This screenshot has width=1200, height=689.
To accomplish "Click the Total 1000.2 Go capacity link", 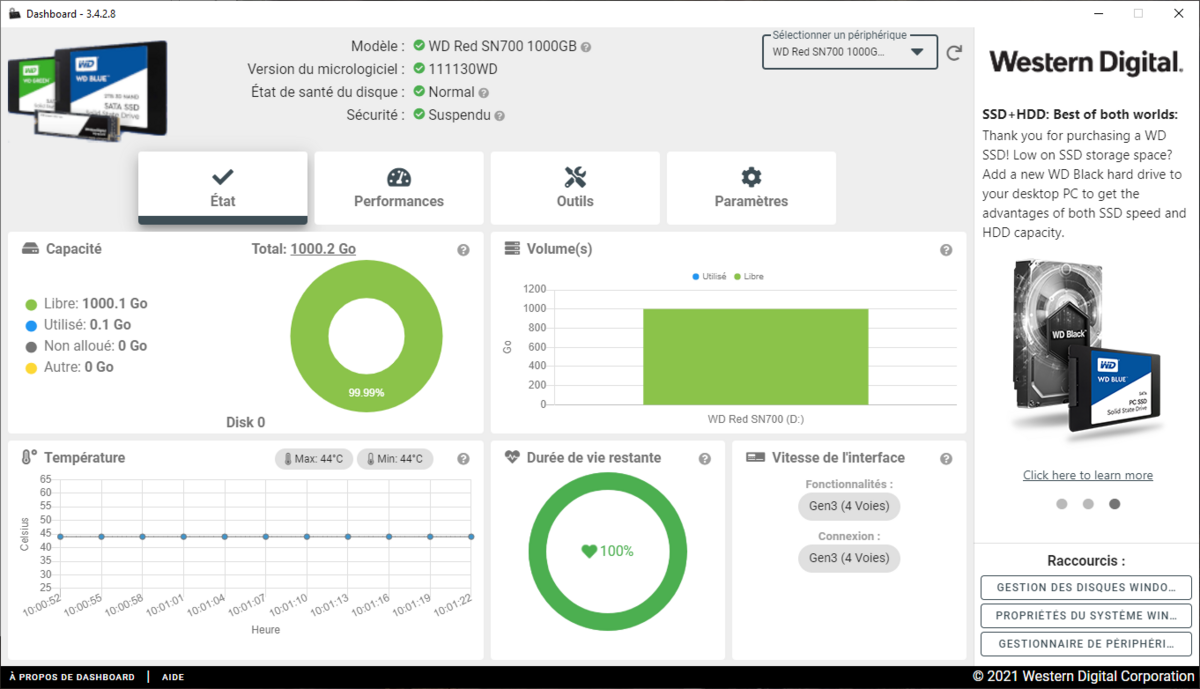I will pyautogui.click(x=323, y=249).
